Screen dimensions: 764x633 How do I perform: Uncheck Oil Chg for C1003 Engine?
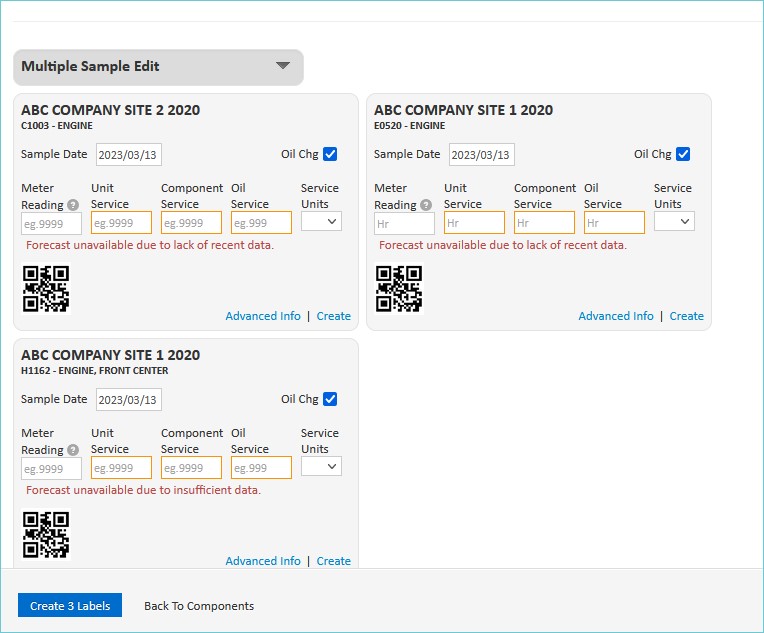330,154
